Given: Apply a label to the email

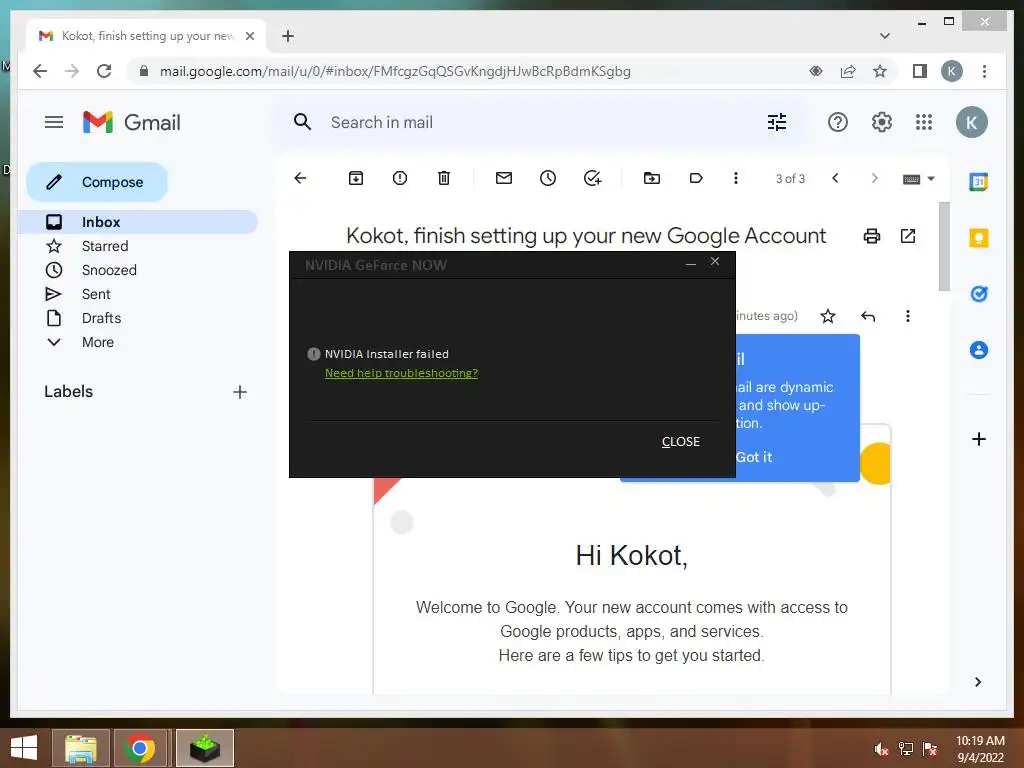Looking at the screenshot, I should (696, 178).
